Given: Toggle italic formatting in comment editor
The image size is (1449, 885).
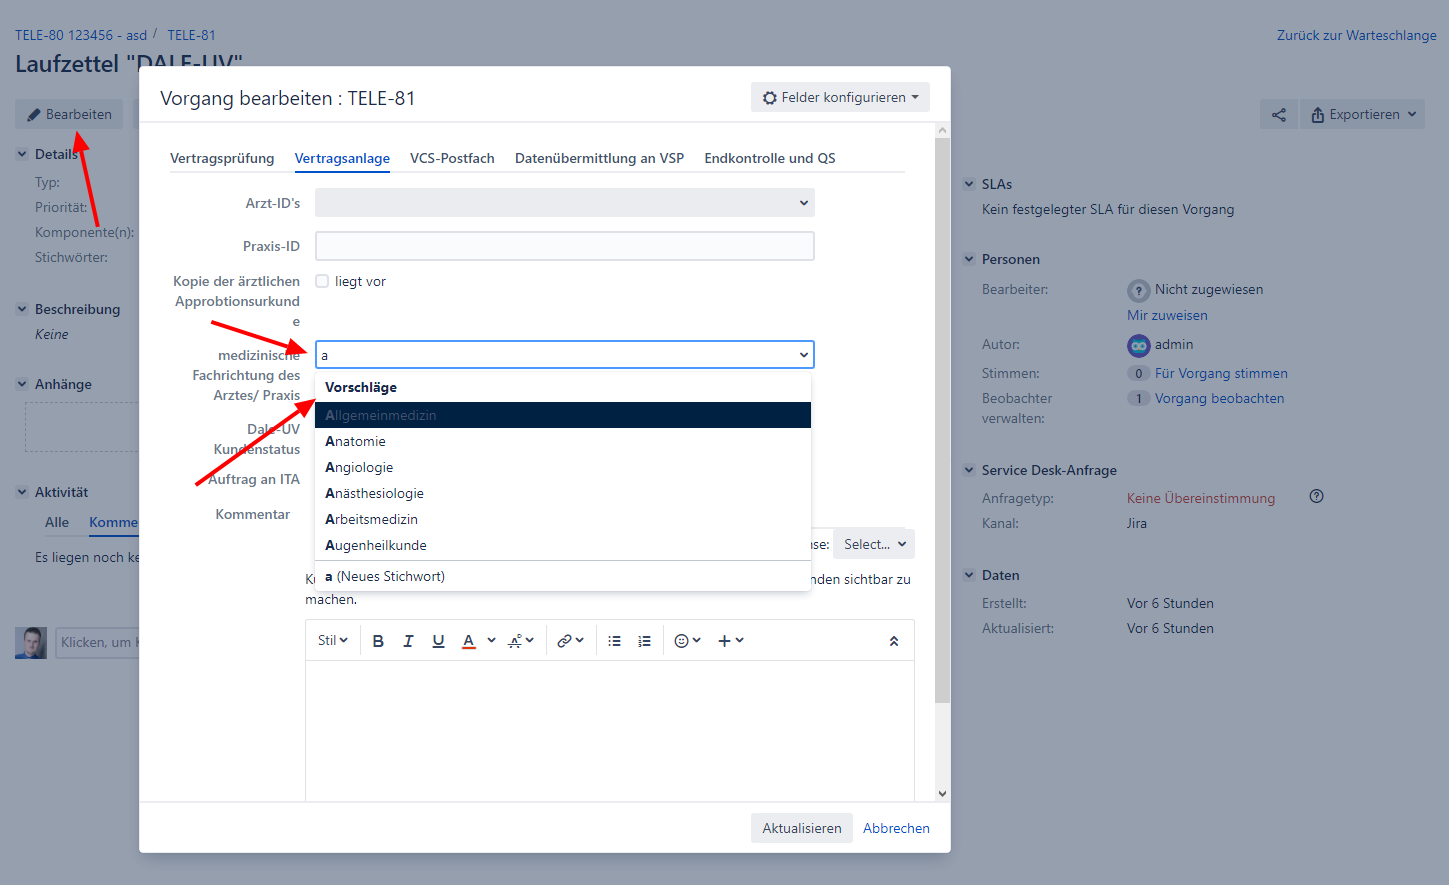Looking at the screenshot, I should pyautogui.click(x=408, y=641).
